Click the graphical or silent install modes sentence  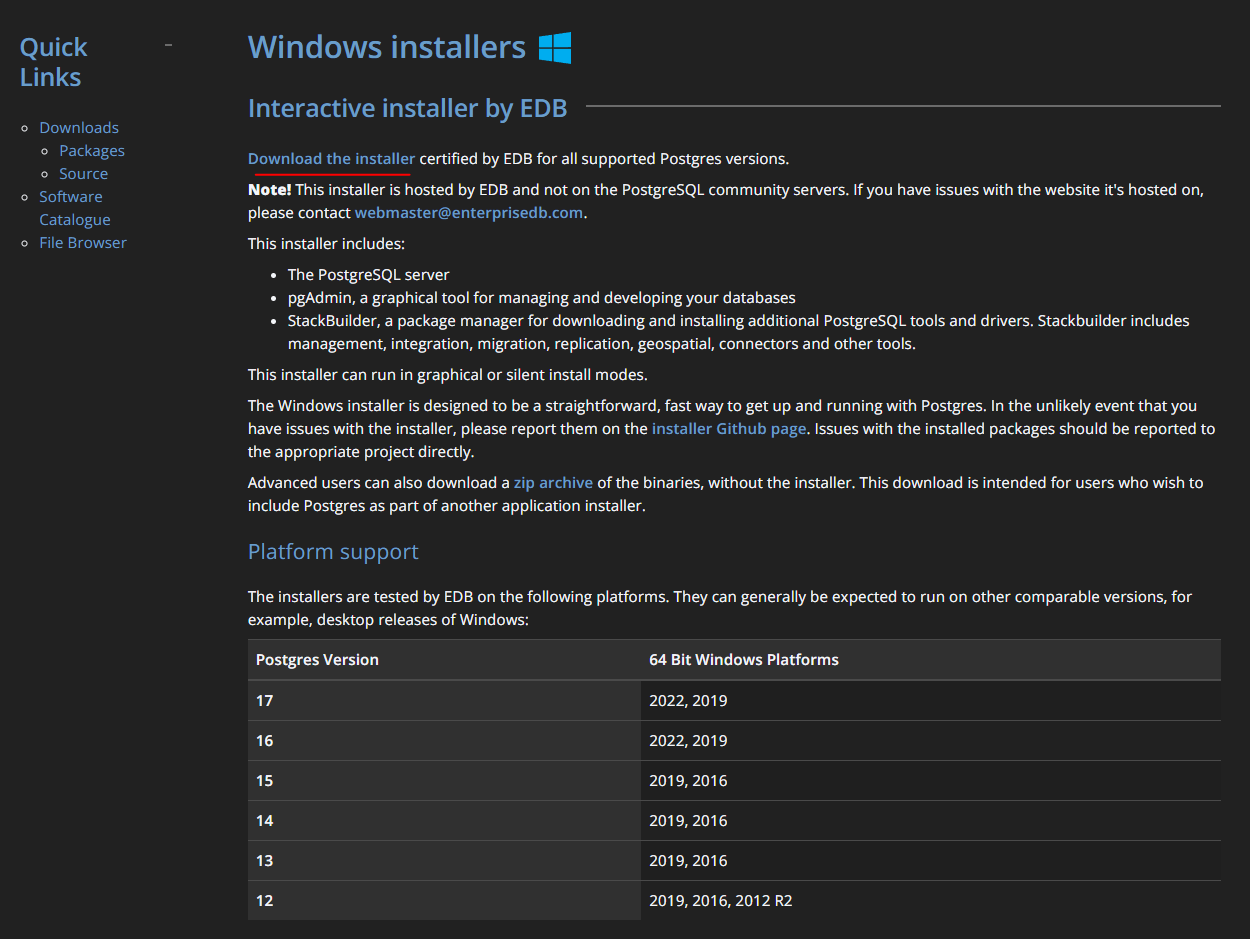[448, 375]
